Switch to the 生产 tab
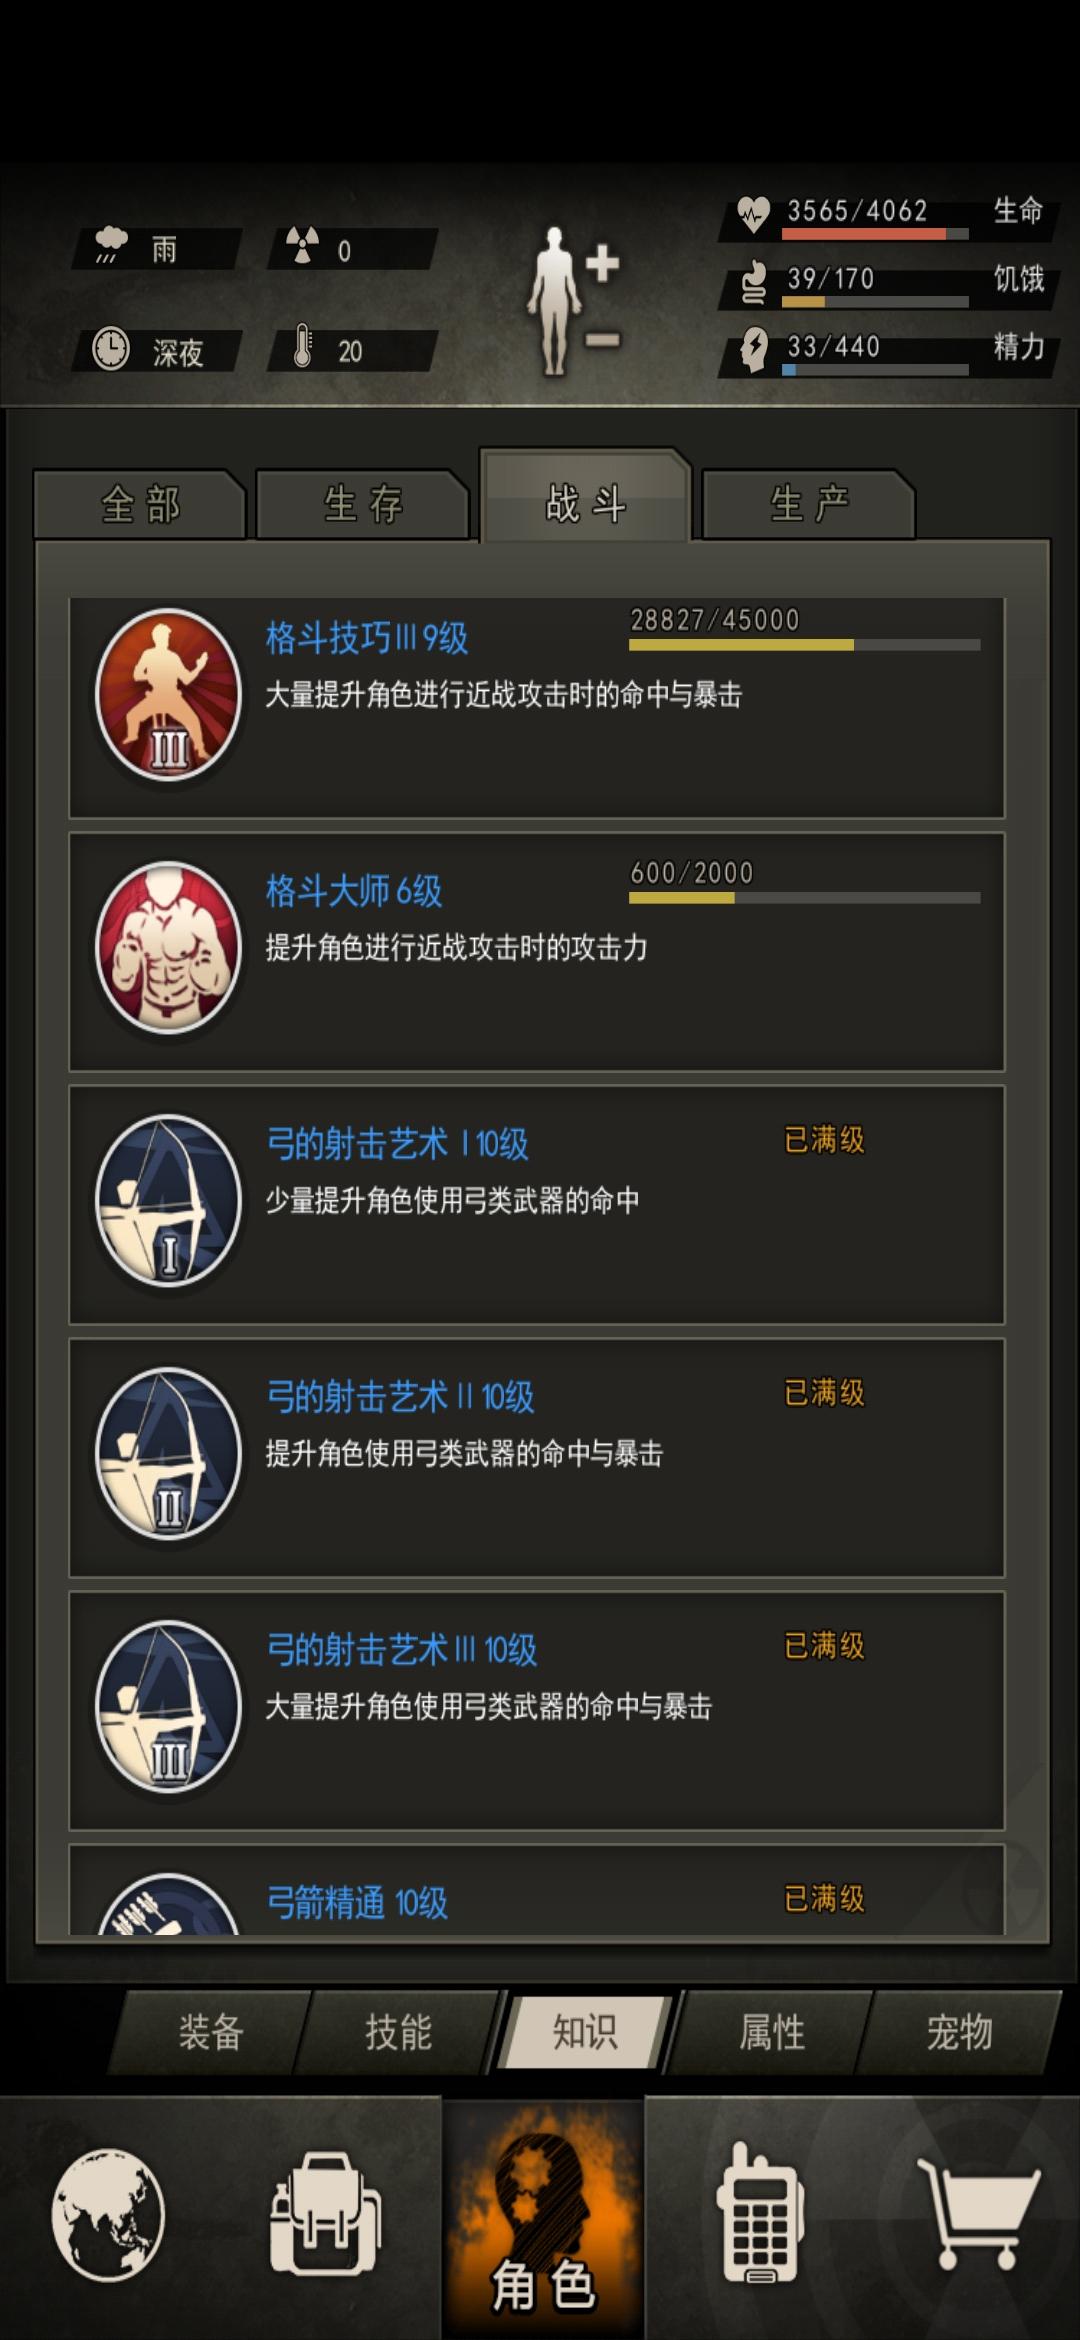The width and height of the screenshot is (1080, 2340). click(809, 504)
